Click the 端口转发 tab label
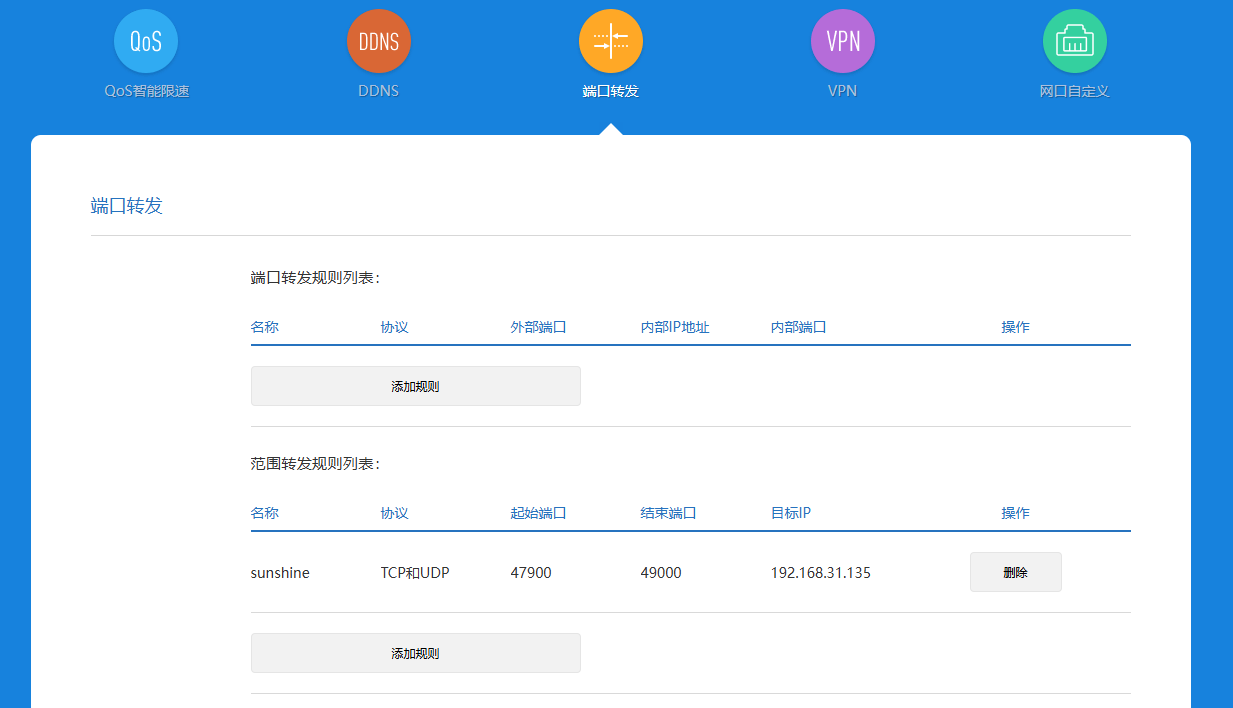The height and width of the screenshot is (708, 1233). click(610, 91)
